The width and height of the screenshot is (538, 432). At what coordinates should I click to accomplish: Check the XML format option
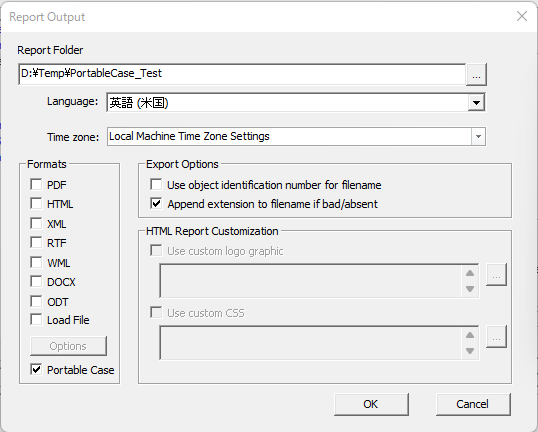[36, 223]
